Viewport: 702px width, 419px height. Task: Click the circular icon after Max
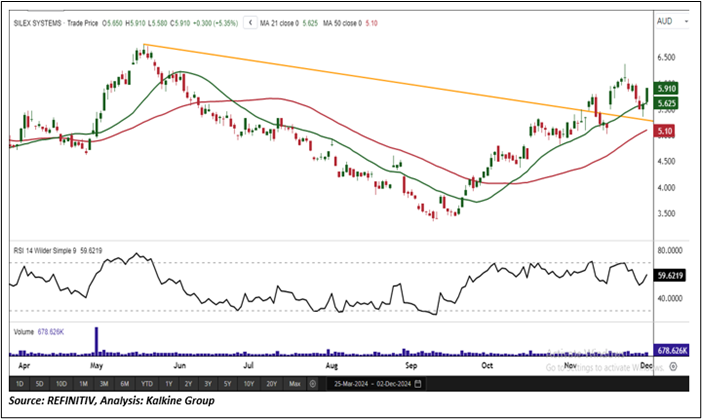point(313,384)
